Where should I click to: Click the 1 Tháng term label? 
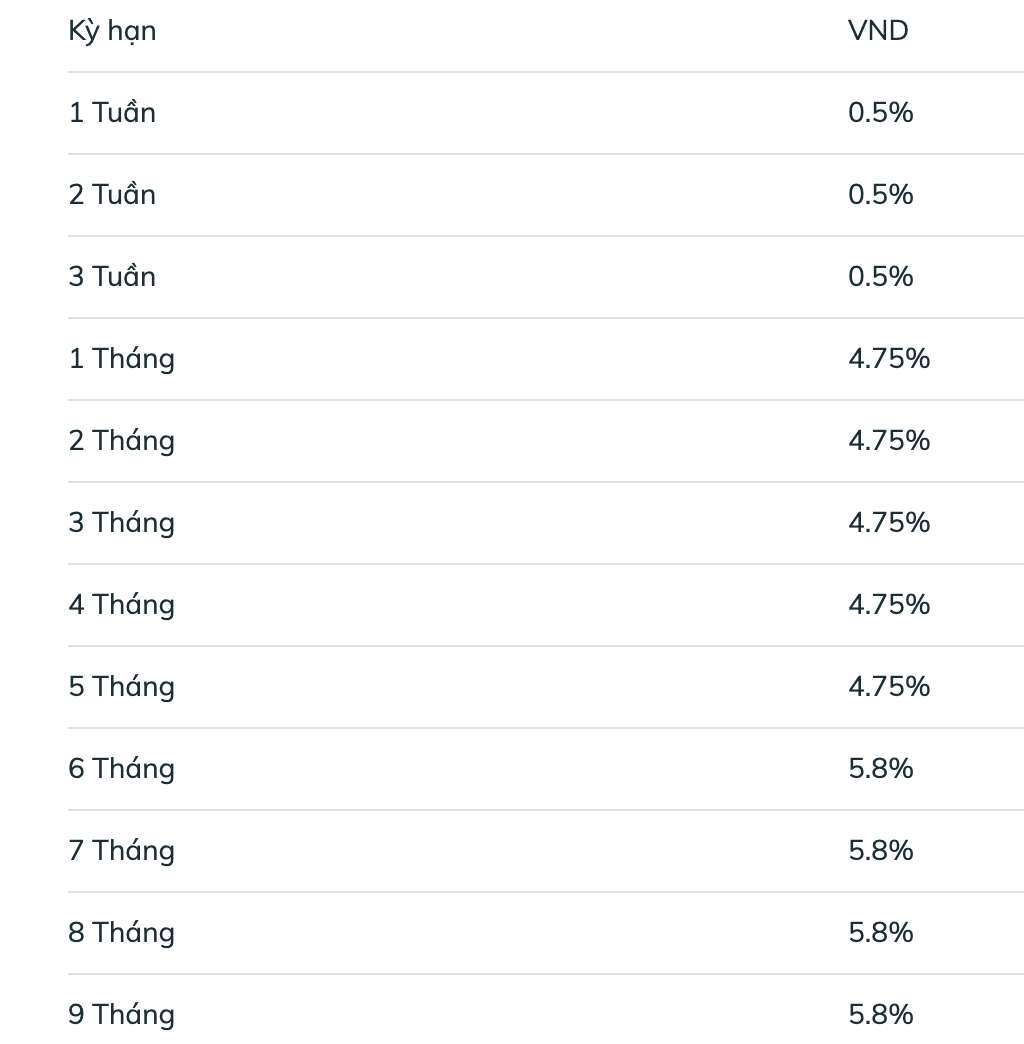[x=121, y=359]
